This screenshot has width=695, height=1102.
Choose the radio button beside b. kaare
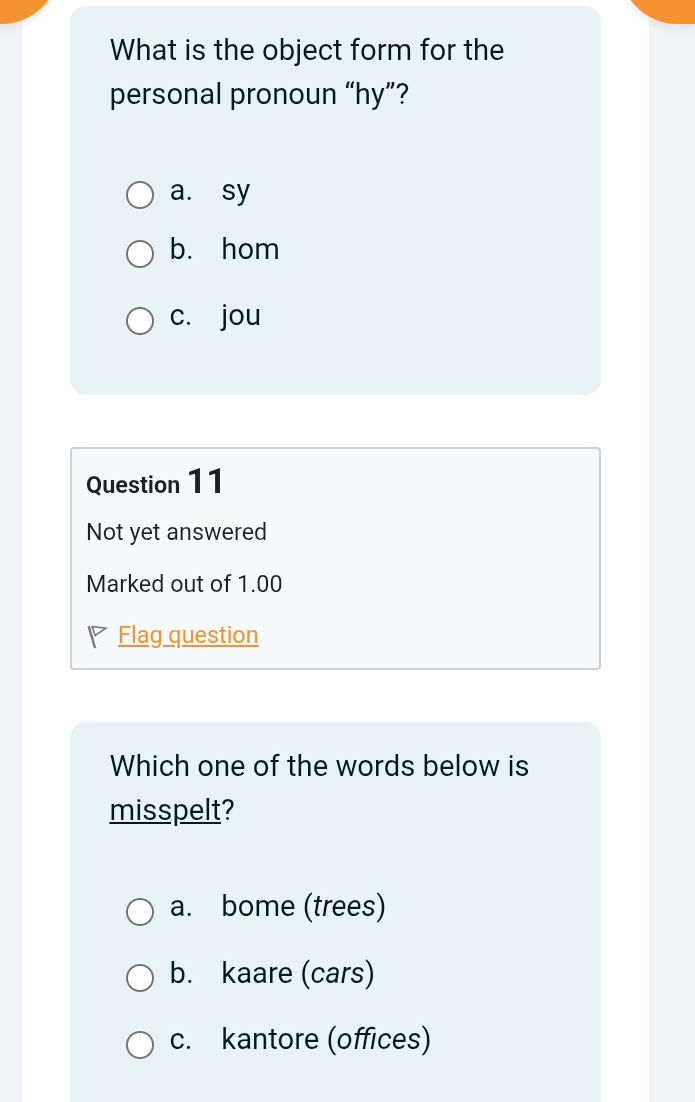pos(140,977)
